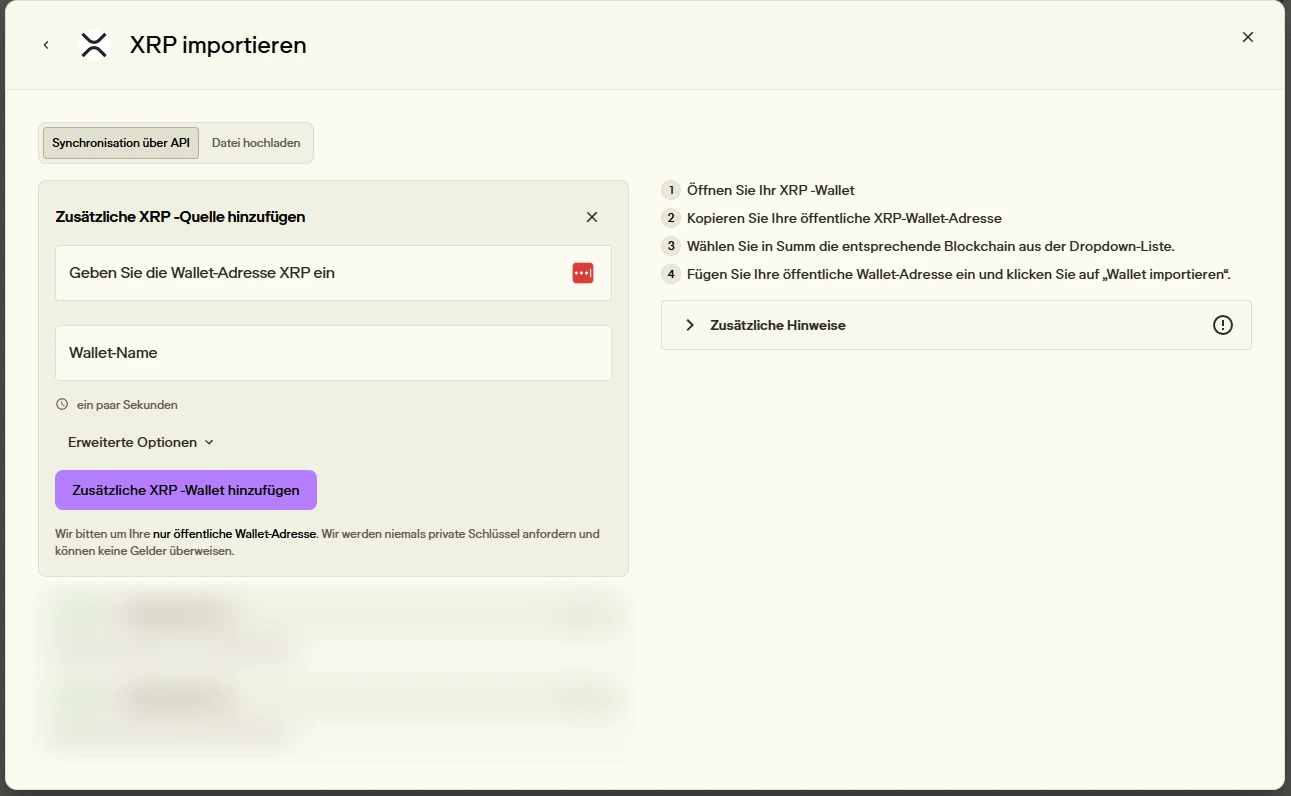
Task: Click the 'ein paar Sekunden' text
Action: pyautogui.click(x=127, y=405)
